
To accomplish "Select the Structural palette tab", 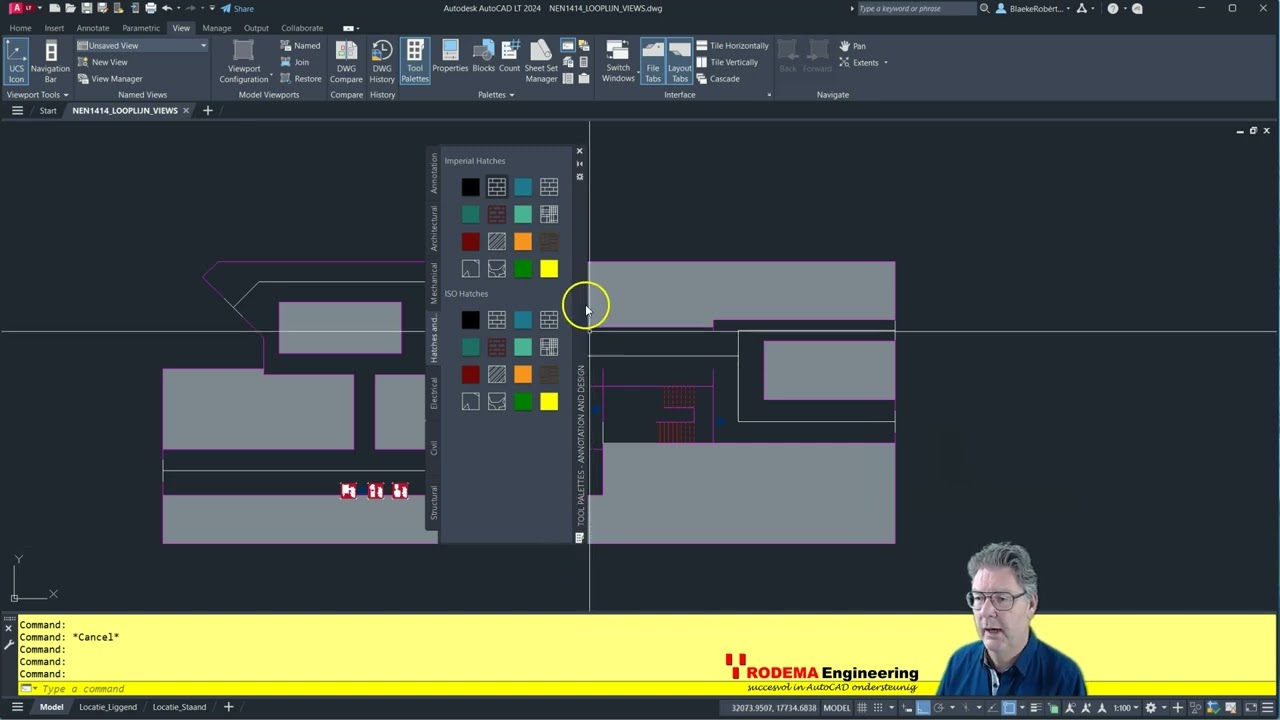I will click(433, 503).
